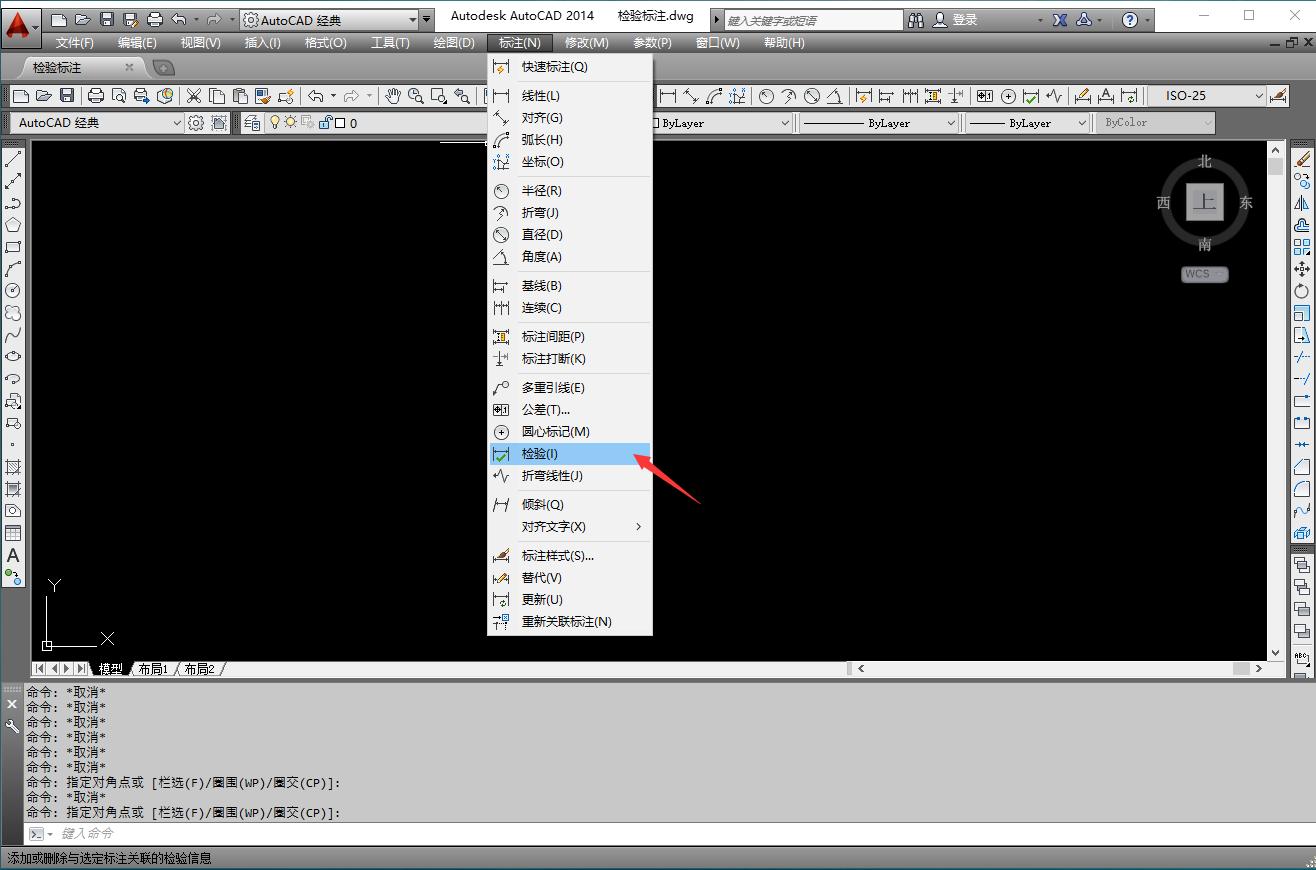Click the Diameter dimension toolbar icon
Screen dimensions: 1316x870
tap(812, 96)
